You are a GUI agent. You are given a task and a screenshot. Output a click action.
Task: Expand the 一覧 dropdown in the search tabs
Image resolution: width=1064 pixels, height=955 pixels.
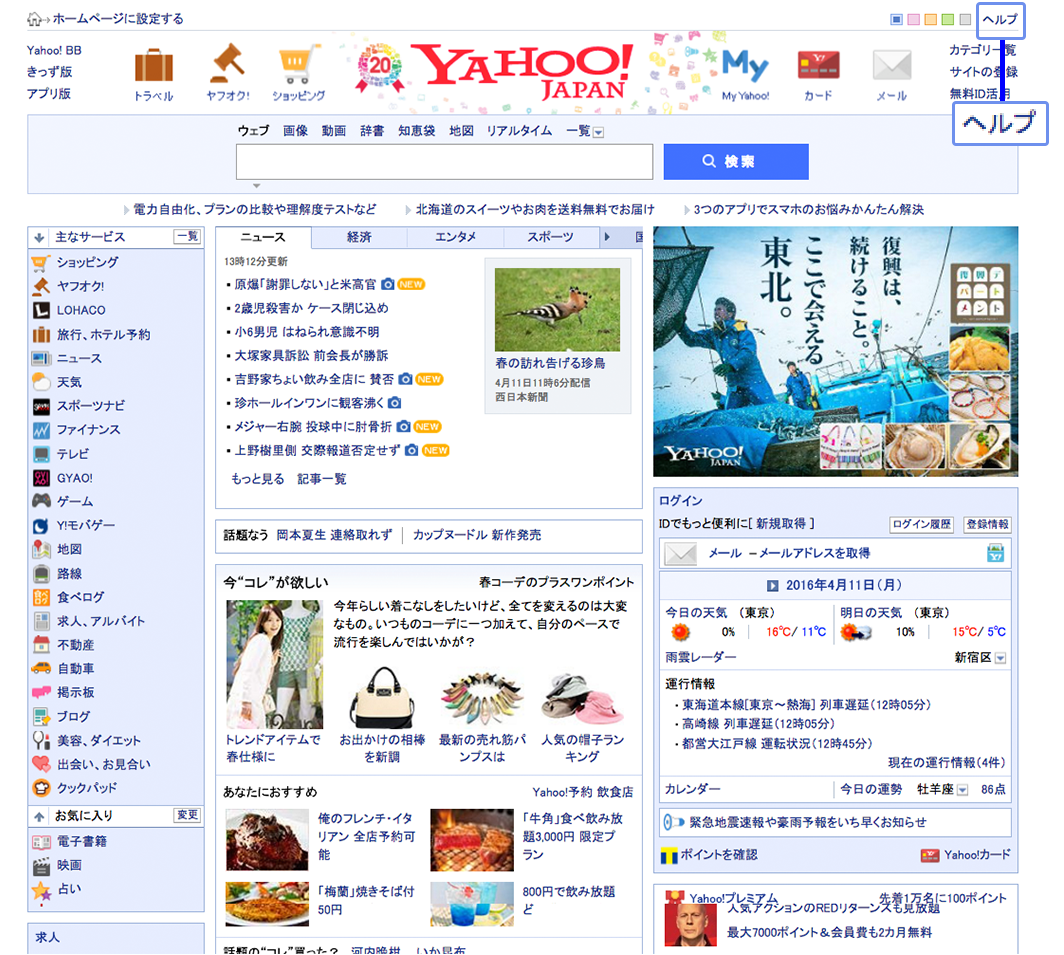click(598, 132)
